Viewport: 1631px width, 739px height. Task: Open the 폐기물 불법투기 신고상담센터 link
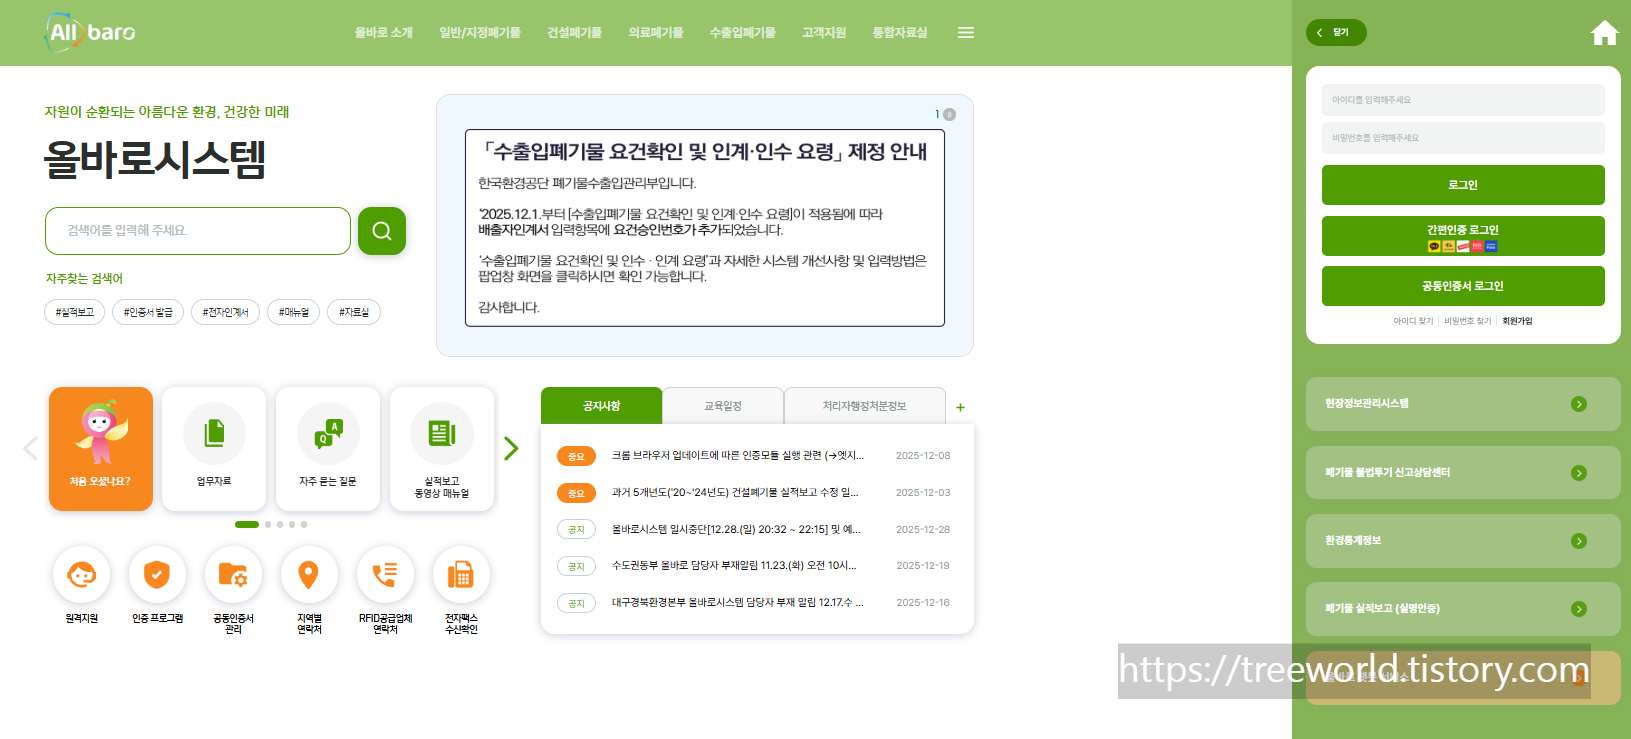[1463, 473]
